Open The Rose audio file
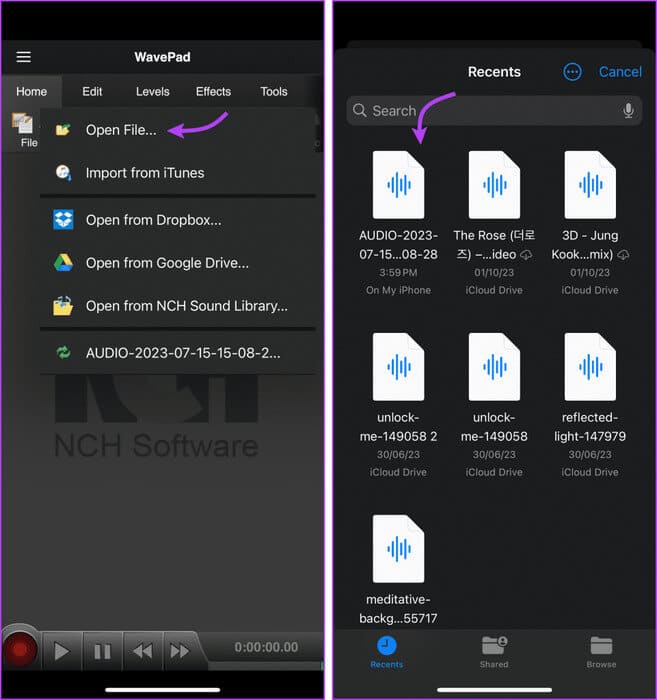The height and width of the screenshot is (700, 657). (x=494, y=223)
